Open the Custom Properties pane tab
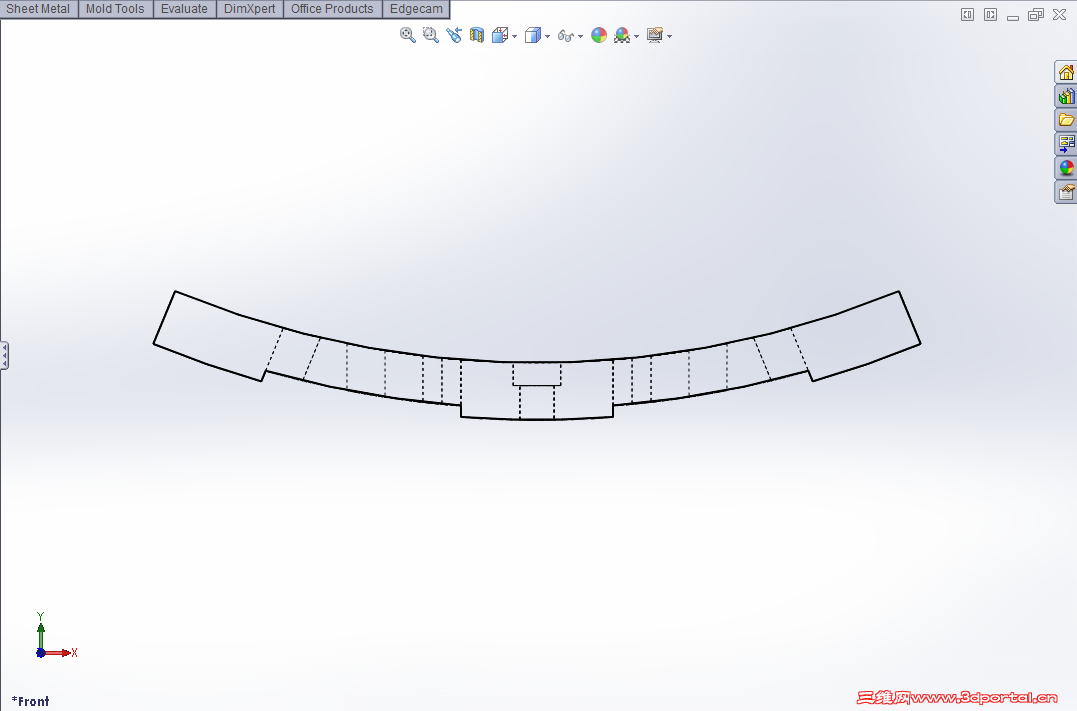This screenshot has height=711, width=1077. point(1066,192)
